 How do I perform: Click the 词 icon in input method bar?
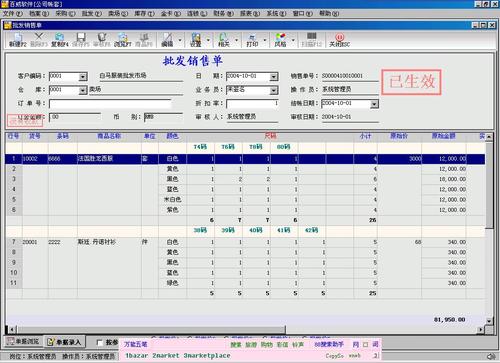[375, 344]
